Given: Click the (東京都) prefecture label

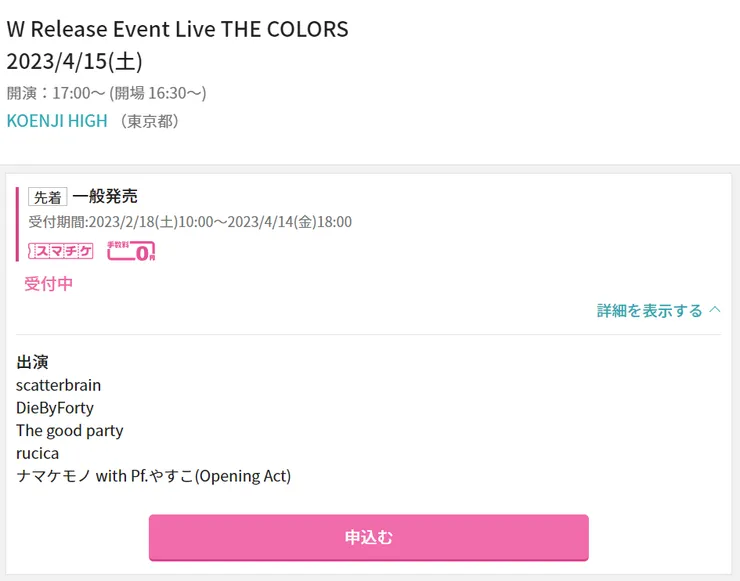Looking at the screenshot, I should pos(149,121).
